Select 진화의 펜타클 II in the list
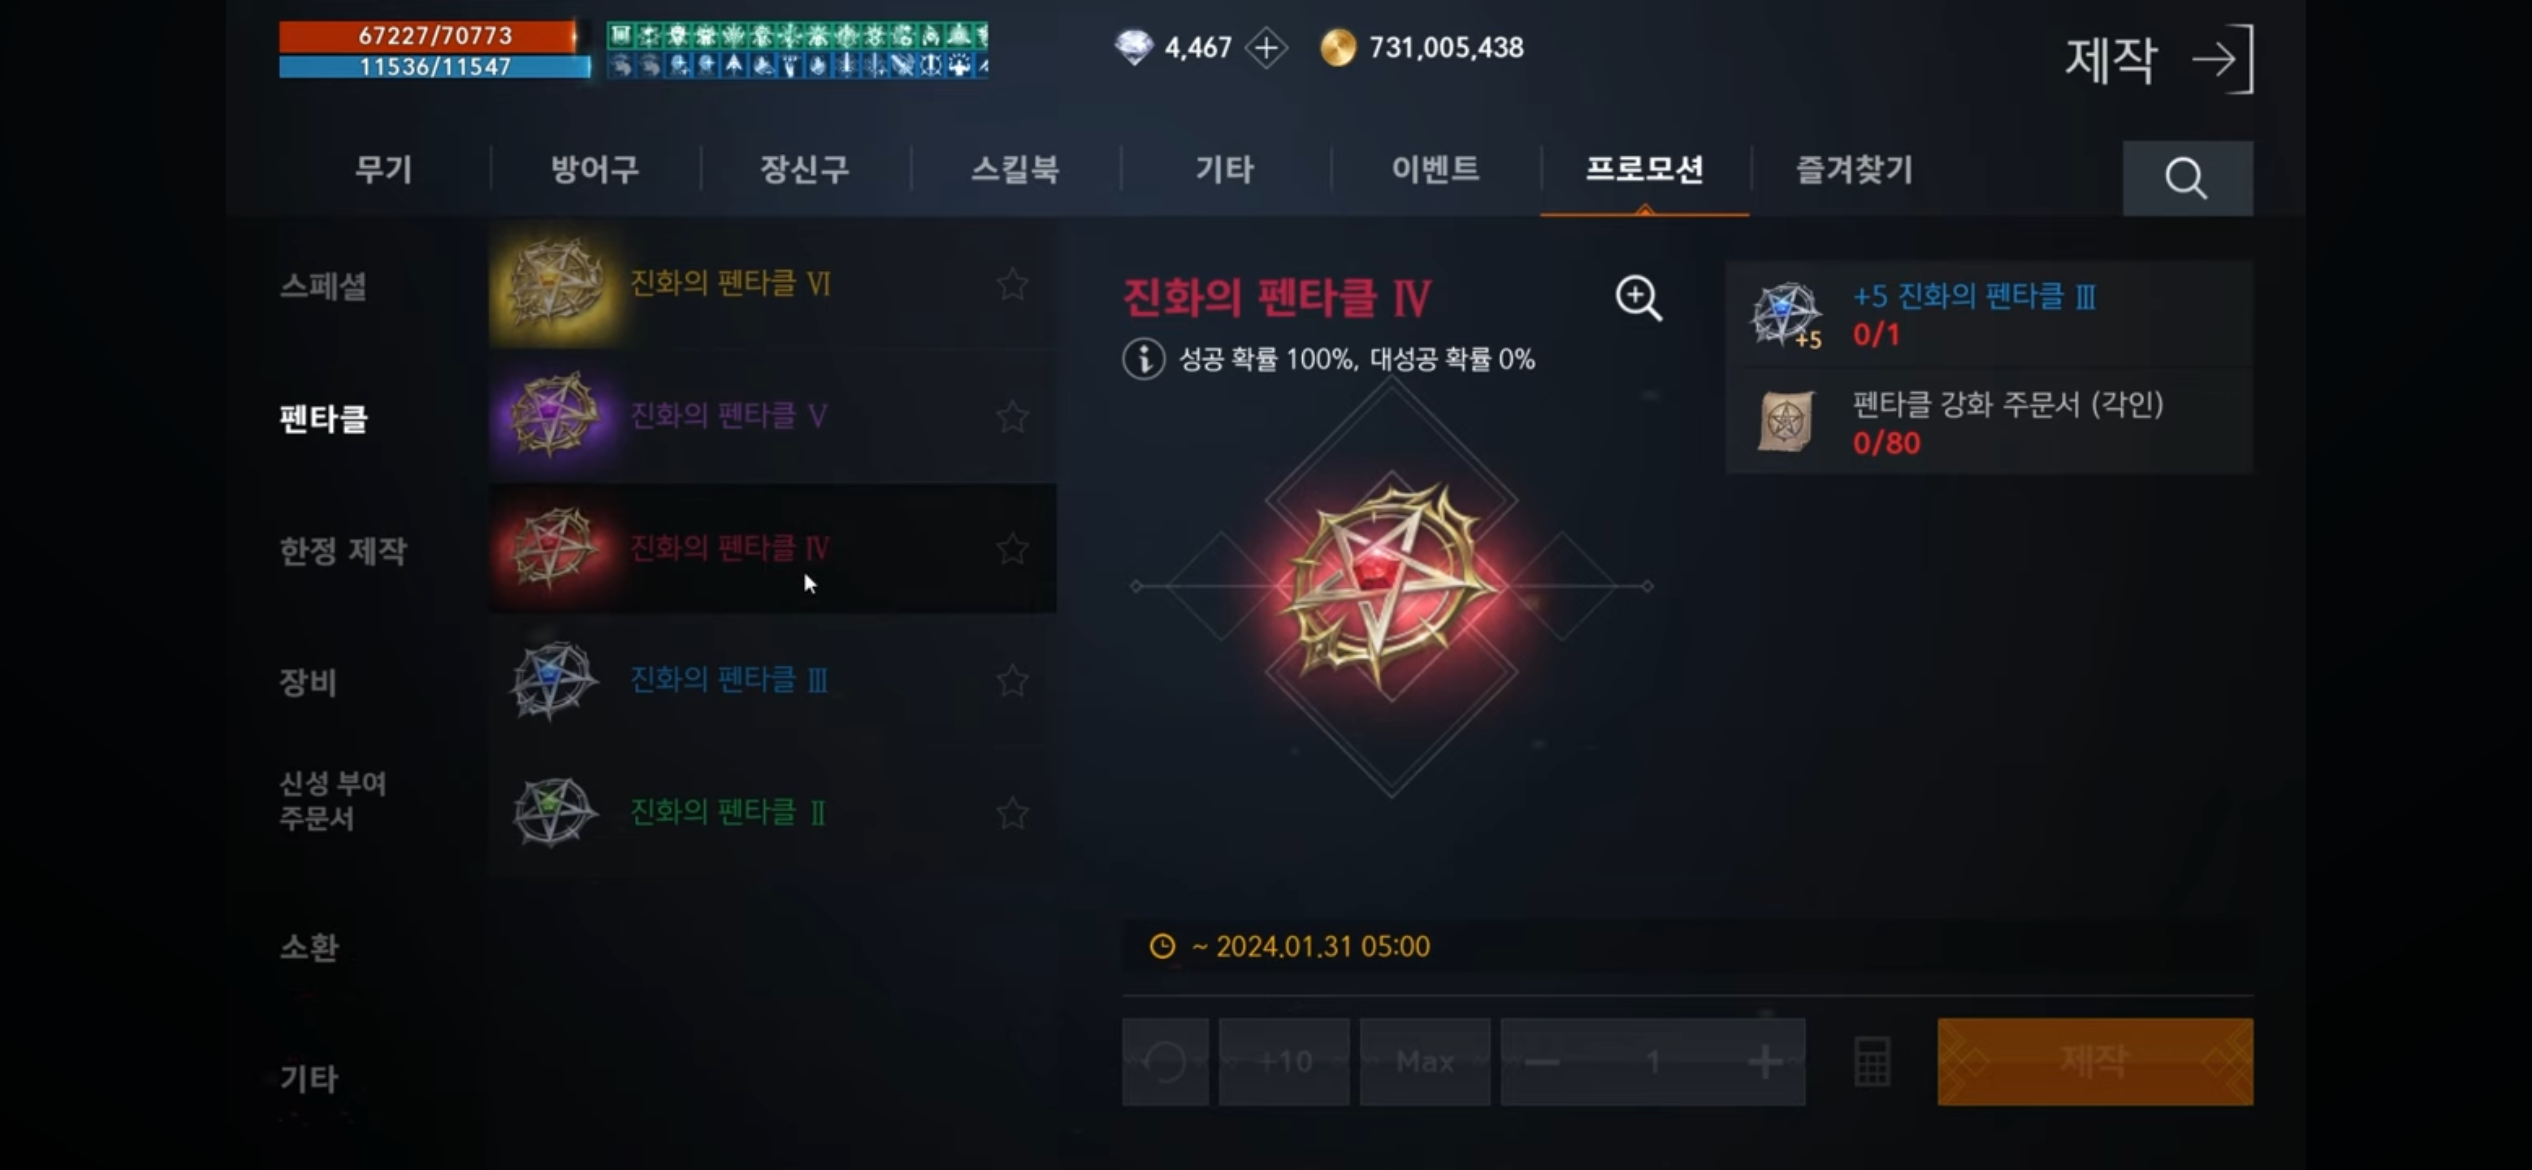 coord(772,813)
